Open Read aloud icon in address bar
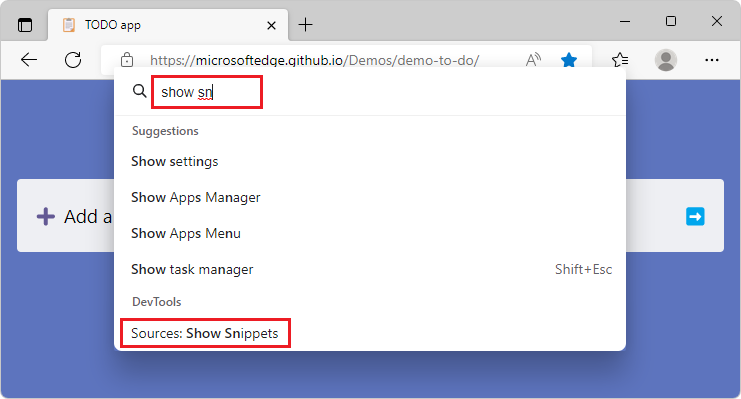741x399 pixels. click(x=533, y=60)
